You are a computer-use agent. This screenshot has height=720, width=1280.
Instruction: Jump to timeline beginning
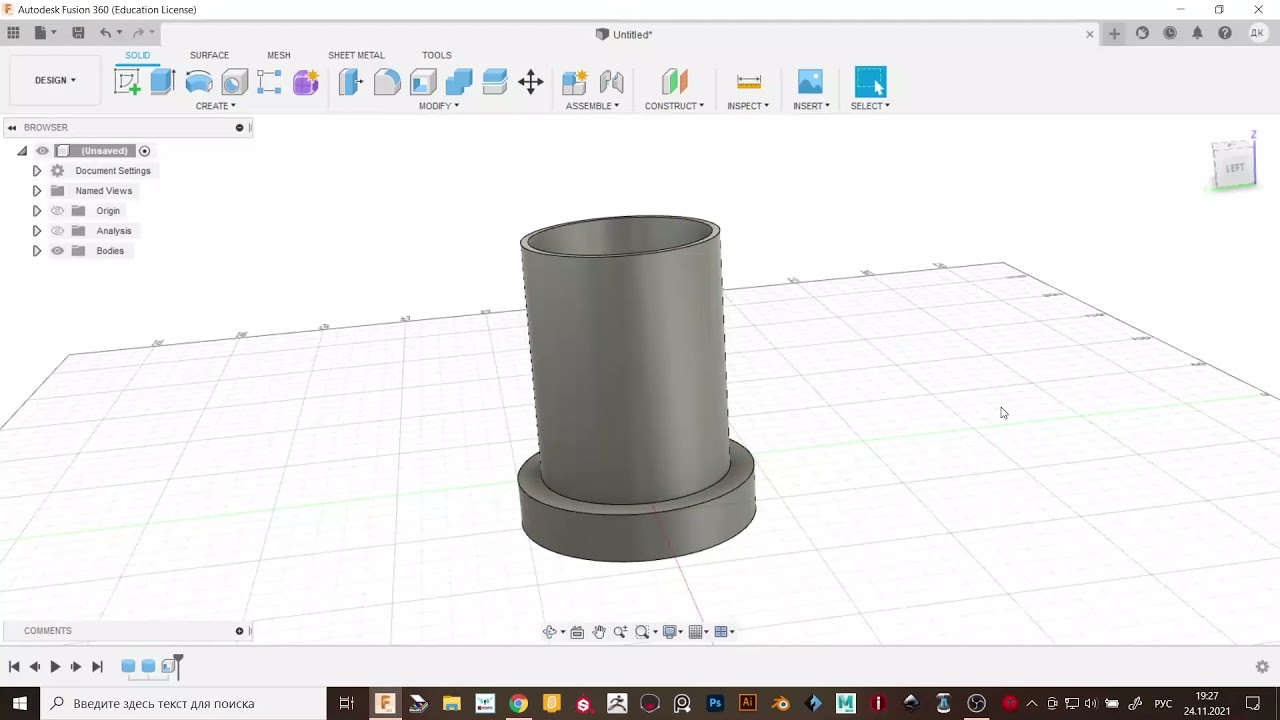pos(14,666)
